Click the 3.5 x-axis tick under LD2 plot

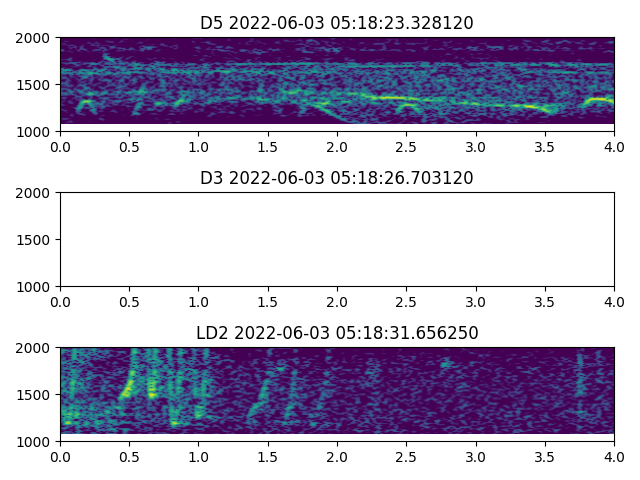545,456
